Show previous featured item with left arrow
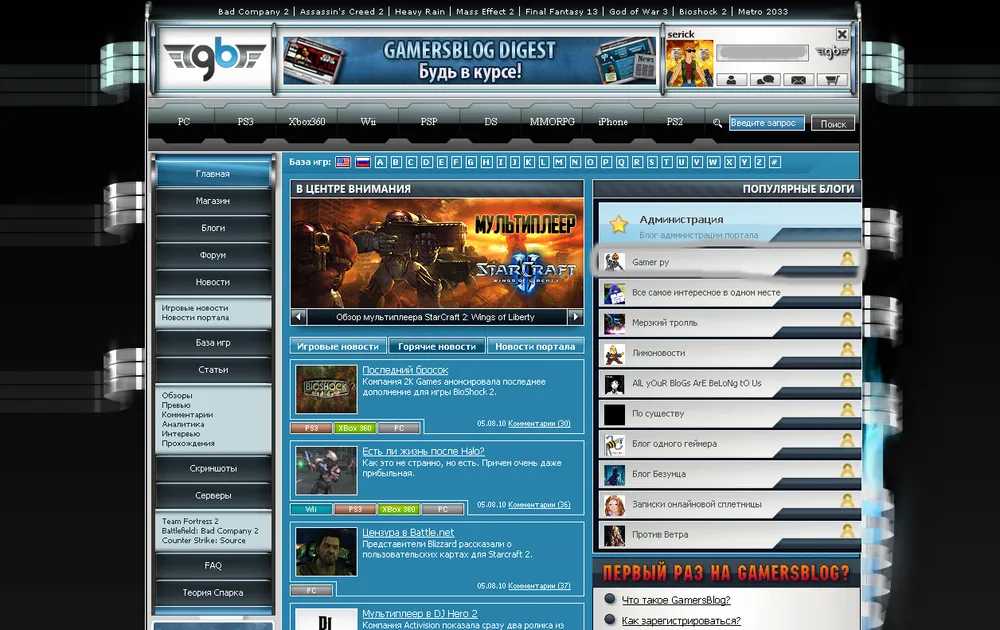 click(298, 316)
